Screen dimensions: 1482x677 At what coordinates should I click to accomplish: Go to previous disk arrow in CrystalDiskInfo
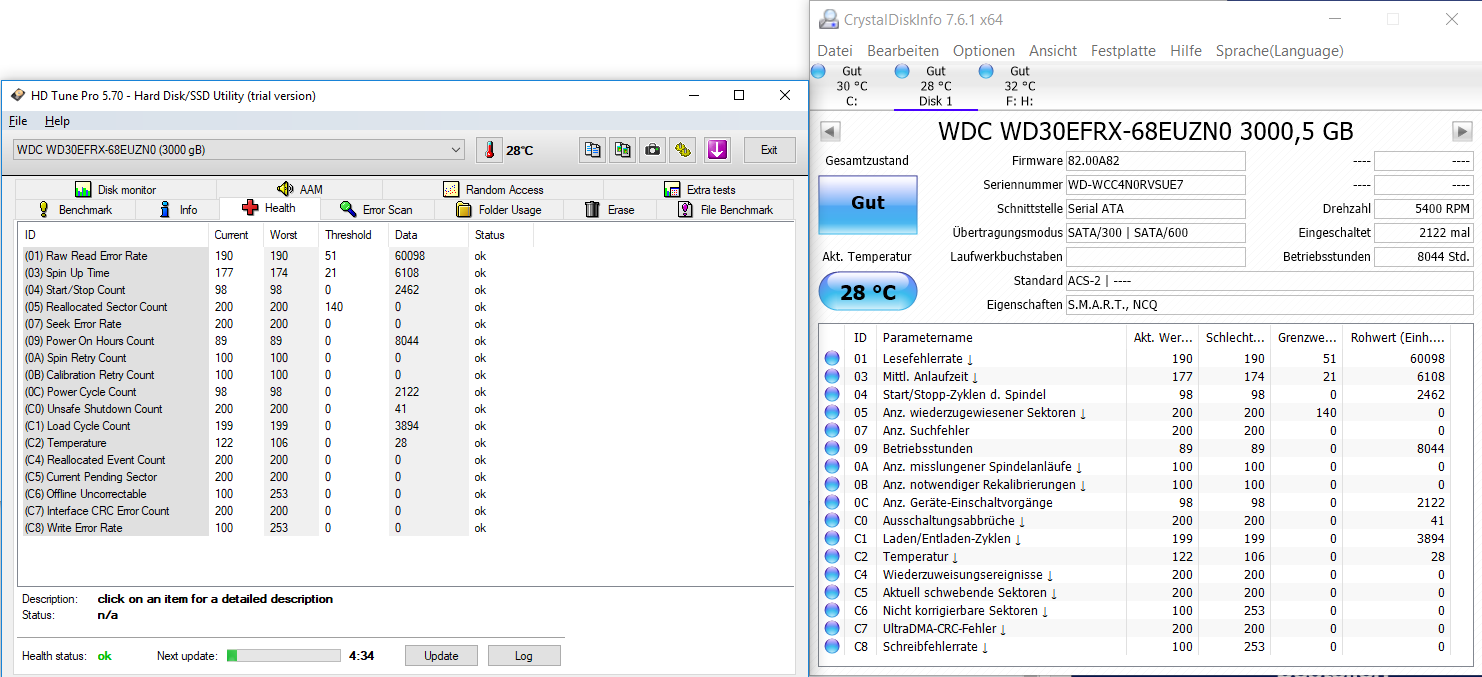(x=830, y=131)
